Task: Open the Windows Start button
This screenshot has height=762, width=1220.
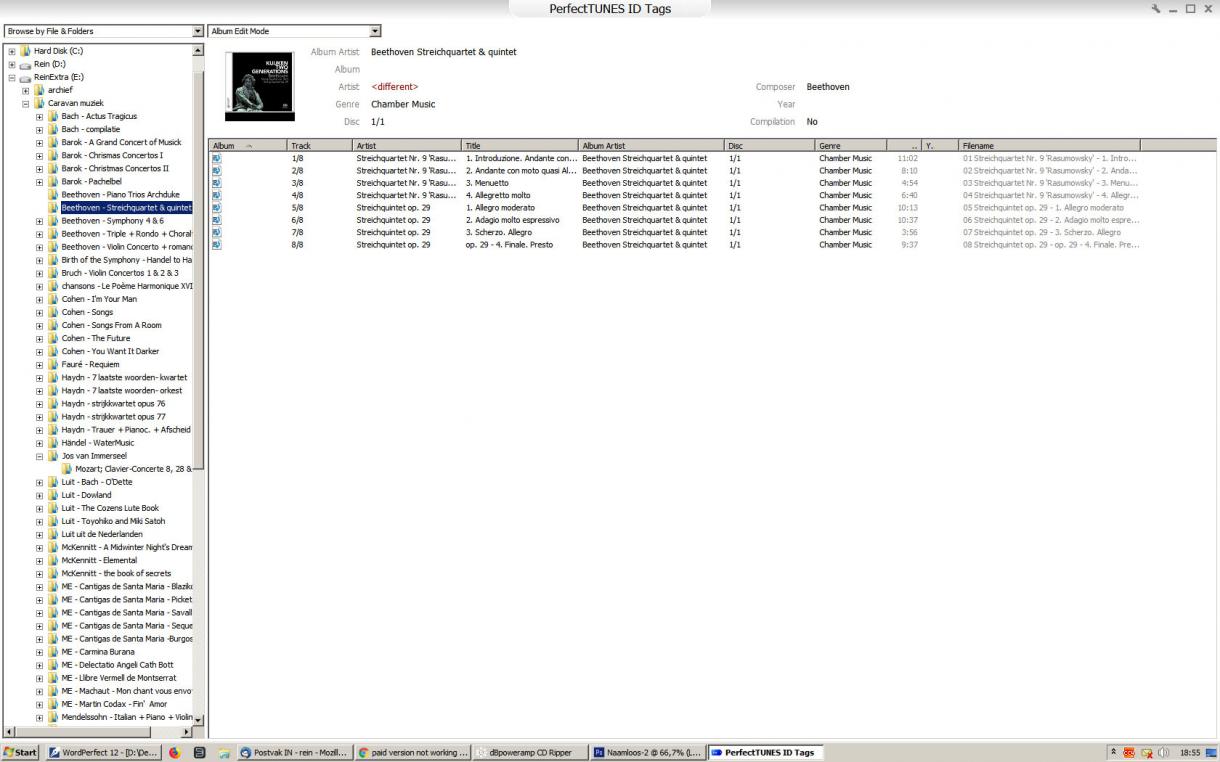Action: (x=20, y=752)
